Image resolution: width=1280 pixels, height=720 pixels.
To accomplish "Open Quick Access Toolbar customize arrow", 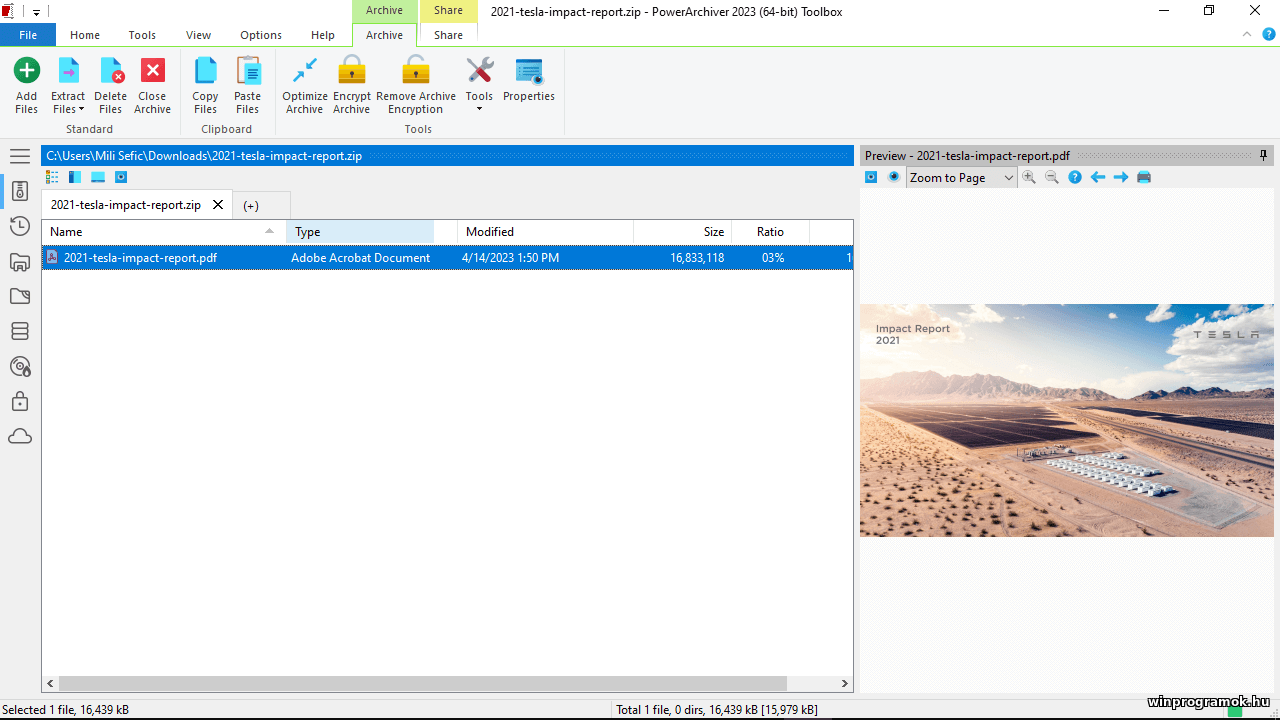I will point(36,12).
